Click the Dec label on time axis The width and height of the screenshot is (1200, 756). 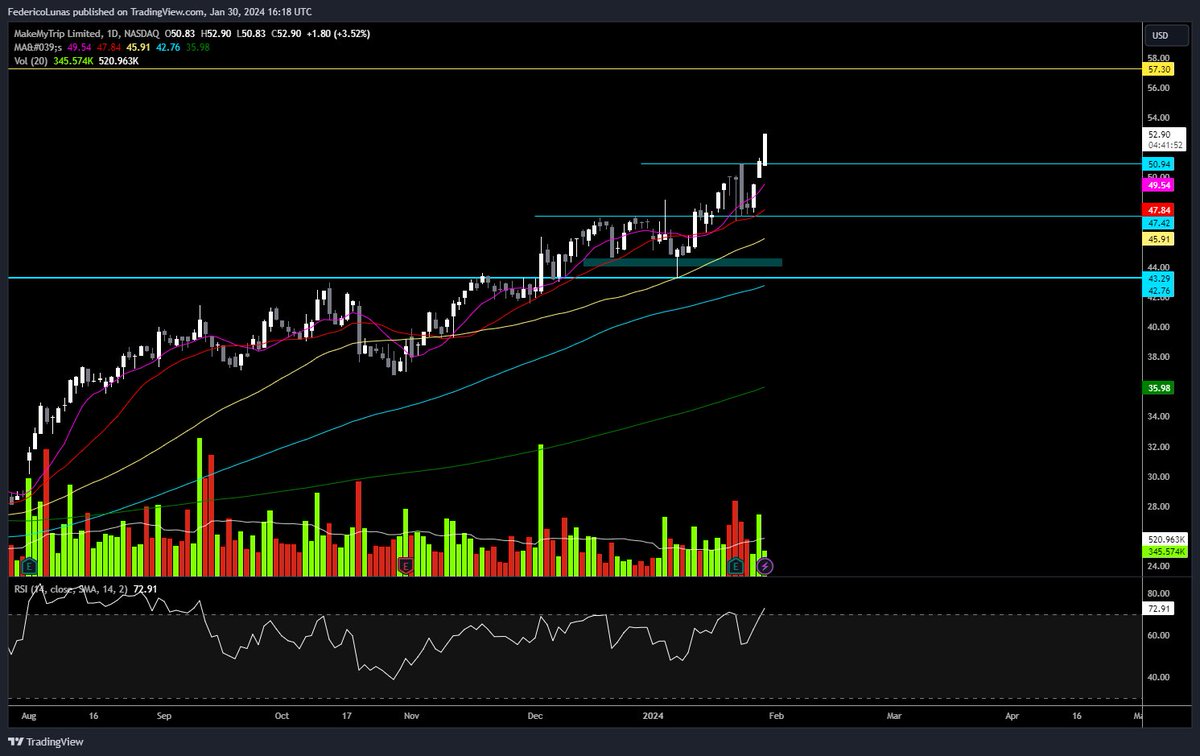click(x=535, y=716)
